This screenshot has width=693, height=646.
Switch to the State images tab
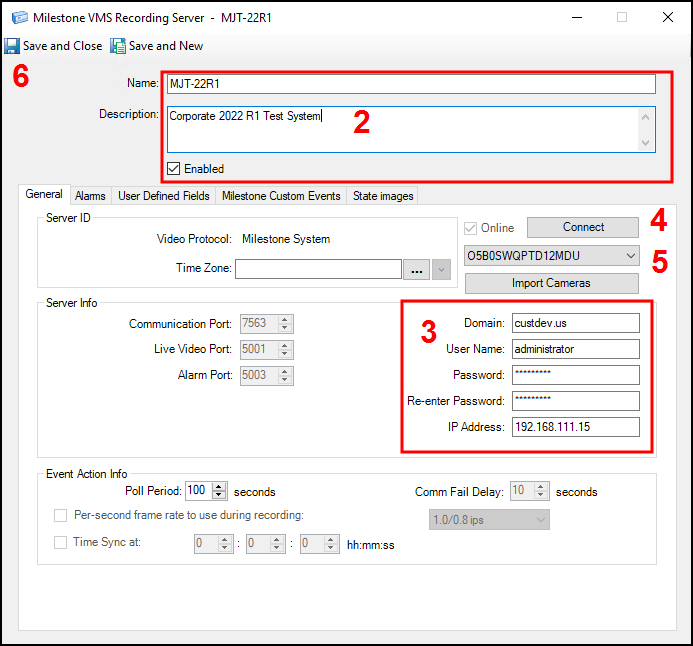(383, 196)
